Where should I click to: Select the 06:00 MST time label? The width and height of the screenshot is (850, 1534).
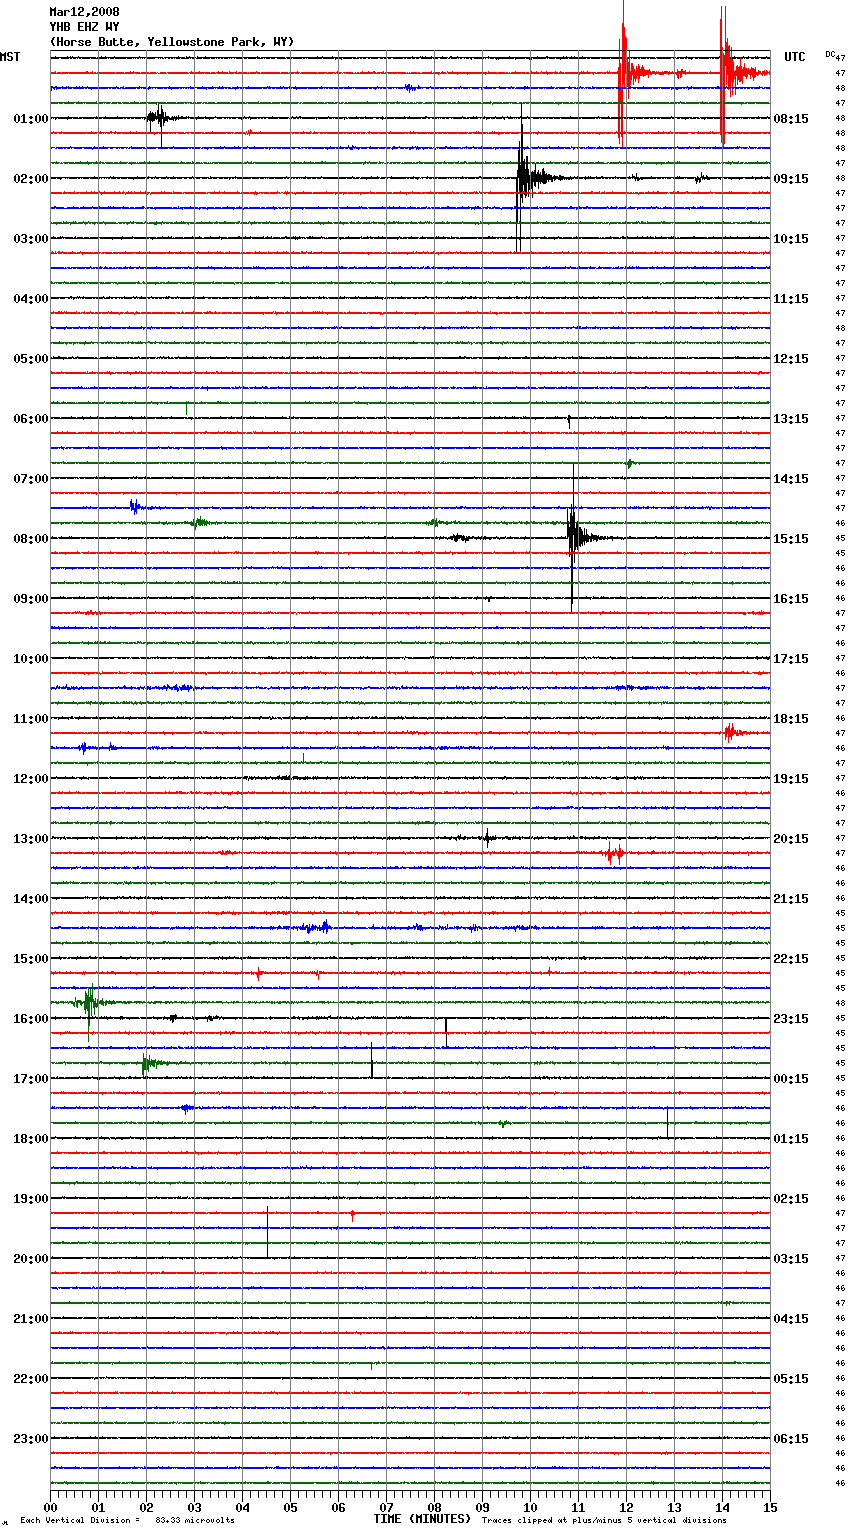31,419
